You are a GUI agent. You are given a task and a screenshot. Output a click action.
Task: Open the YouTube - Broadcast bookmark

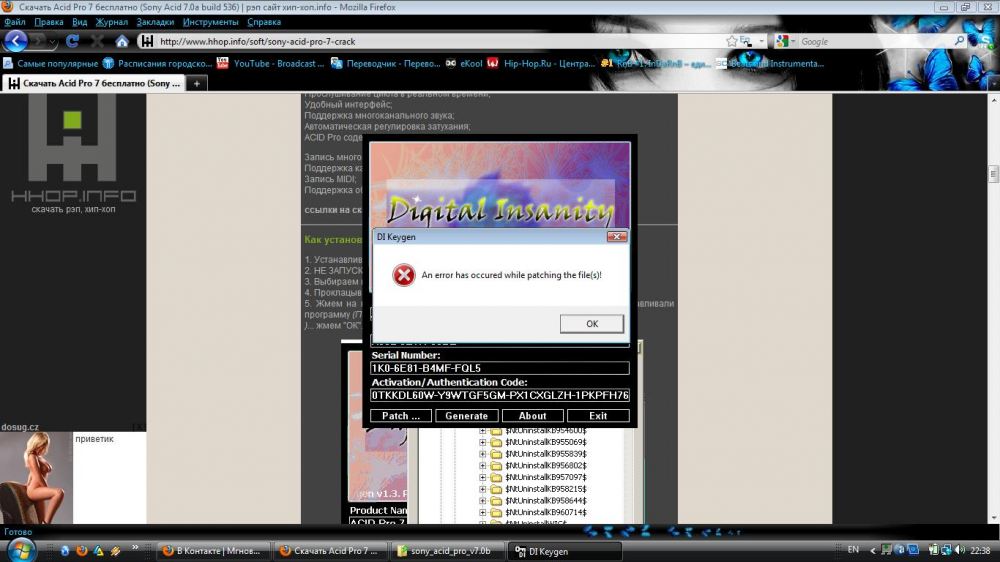(270, 63)
